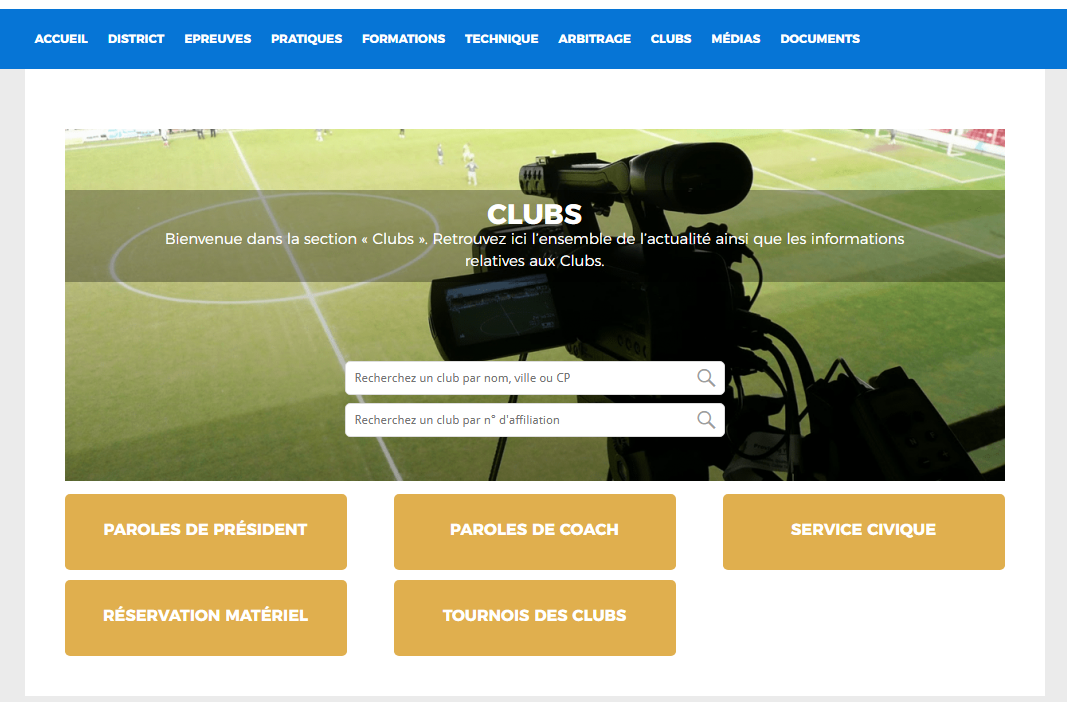Viewport: 1067px width, 702px height.
Task: Click the affiliation number search magnifier icon
Action: [706, 420]
